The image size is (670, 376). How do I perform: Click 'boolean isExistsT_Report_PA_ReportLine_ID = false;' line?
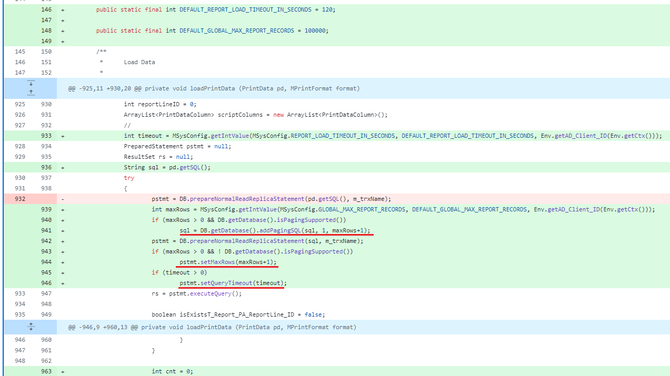(x=238, y=315)
